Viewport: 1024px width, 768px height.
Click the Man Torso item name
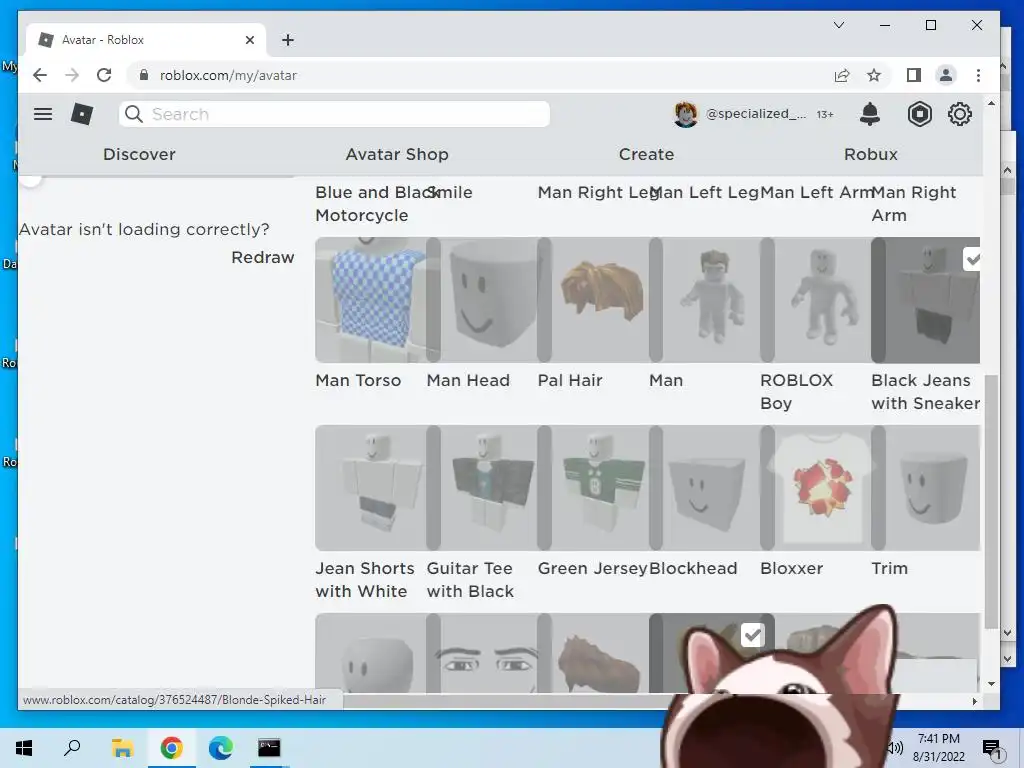[358, 380]
